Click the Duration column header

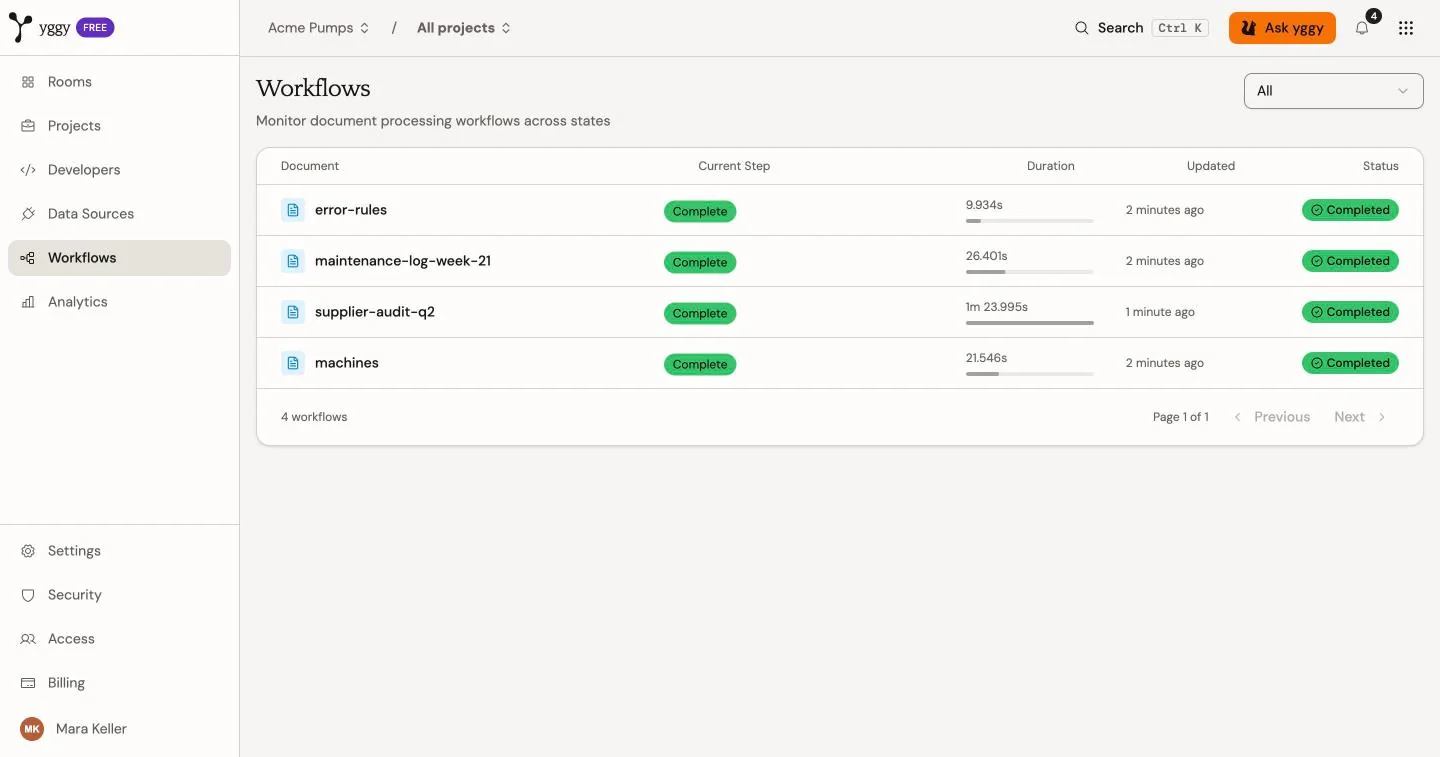pyautogui.click(x=1051, y=166)
